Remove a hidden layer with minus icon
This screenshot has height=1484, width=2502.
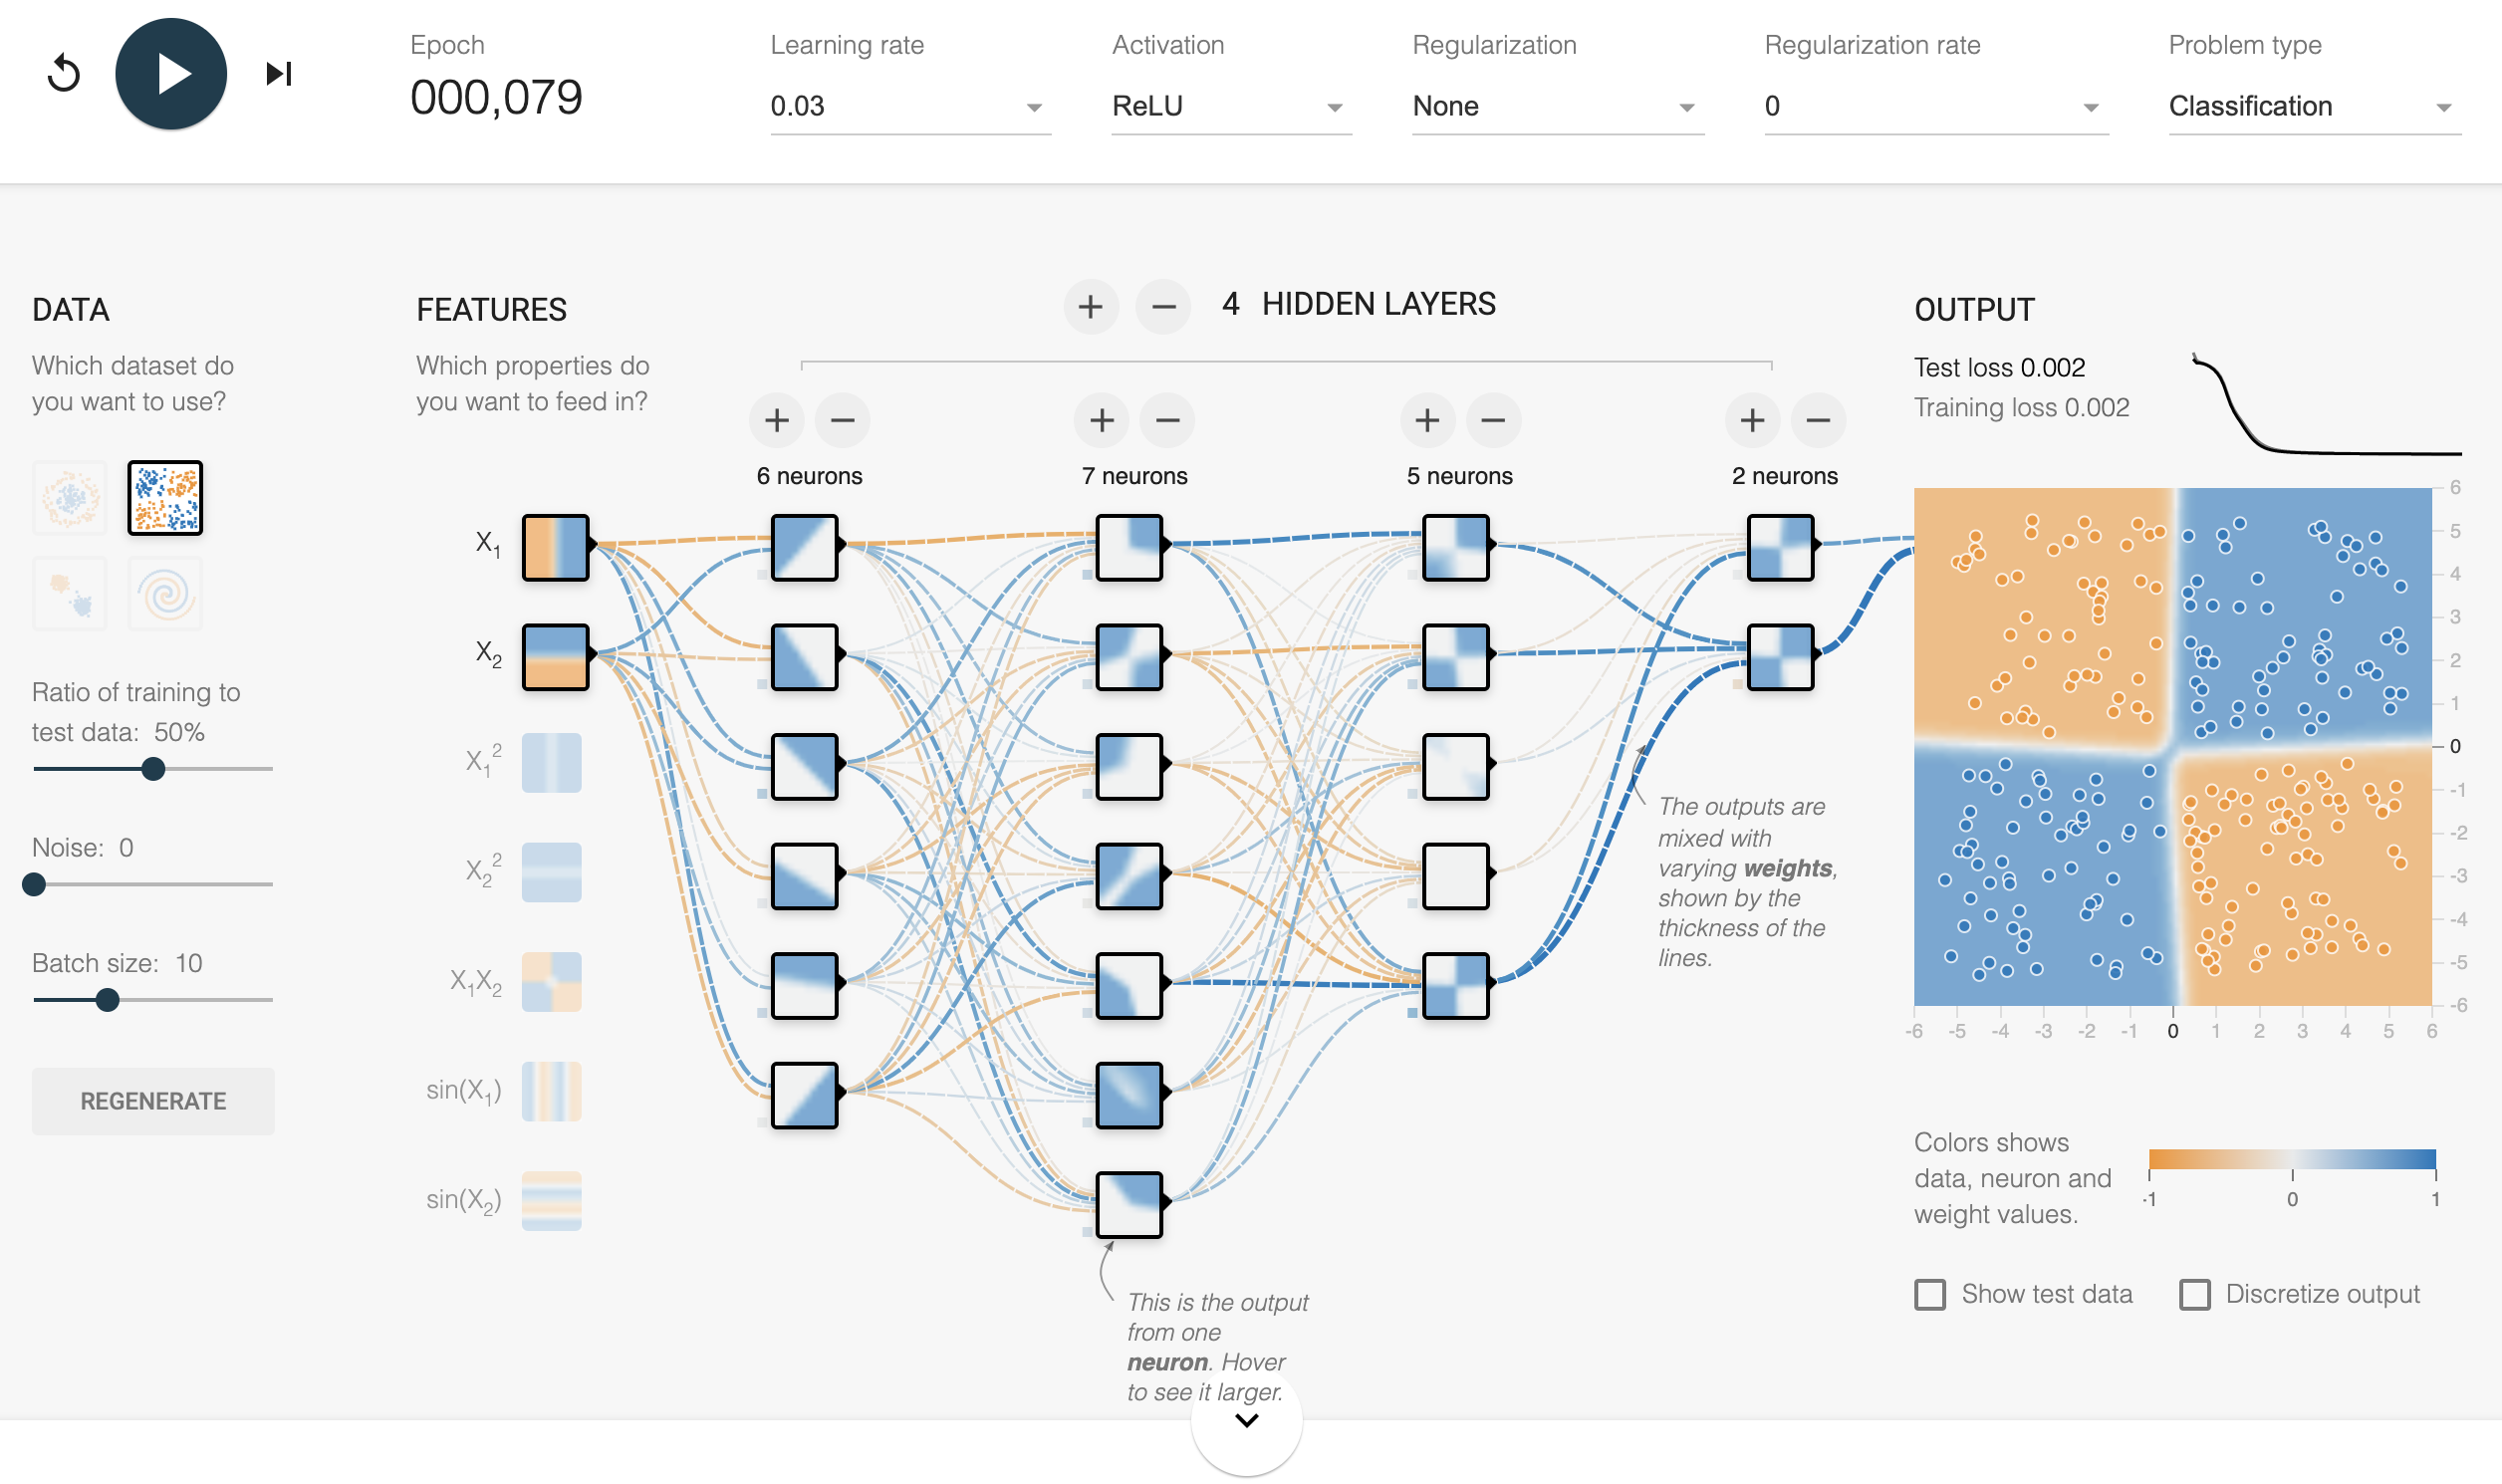1163,306
